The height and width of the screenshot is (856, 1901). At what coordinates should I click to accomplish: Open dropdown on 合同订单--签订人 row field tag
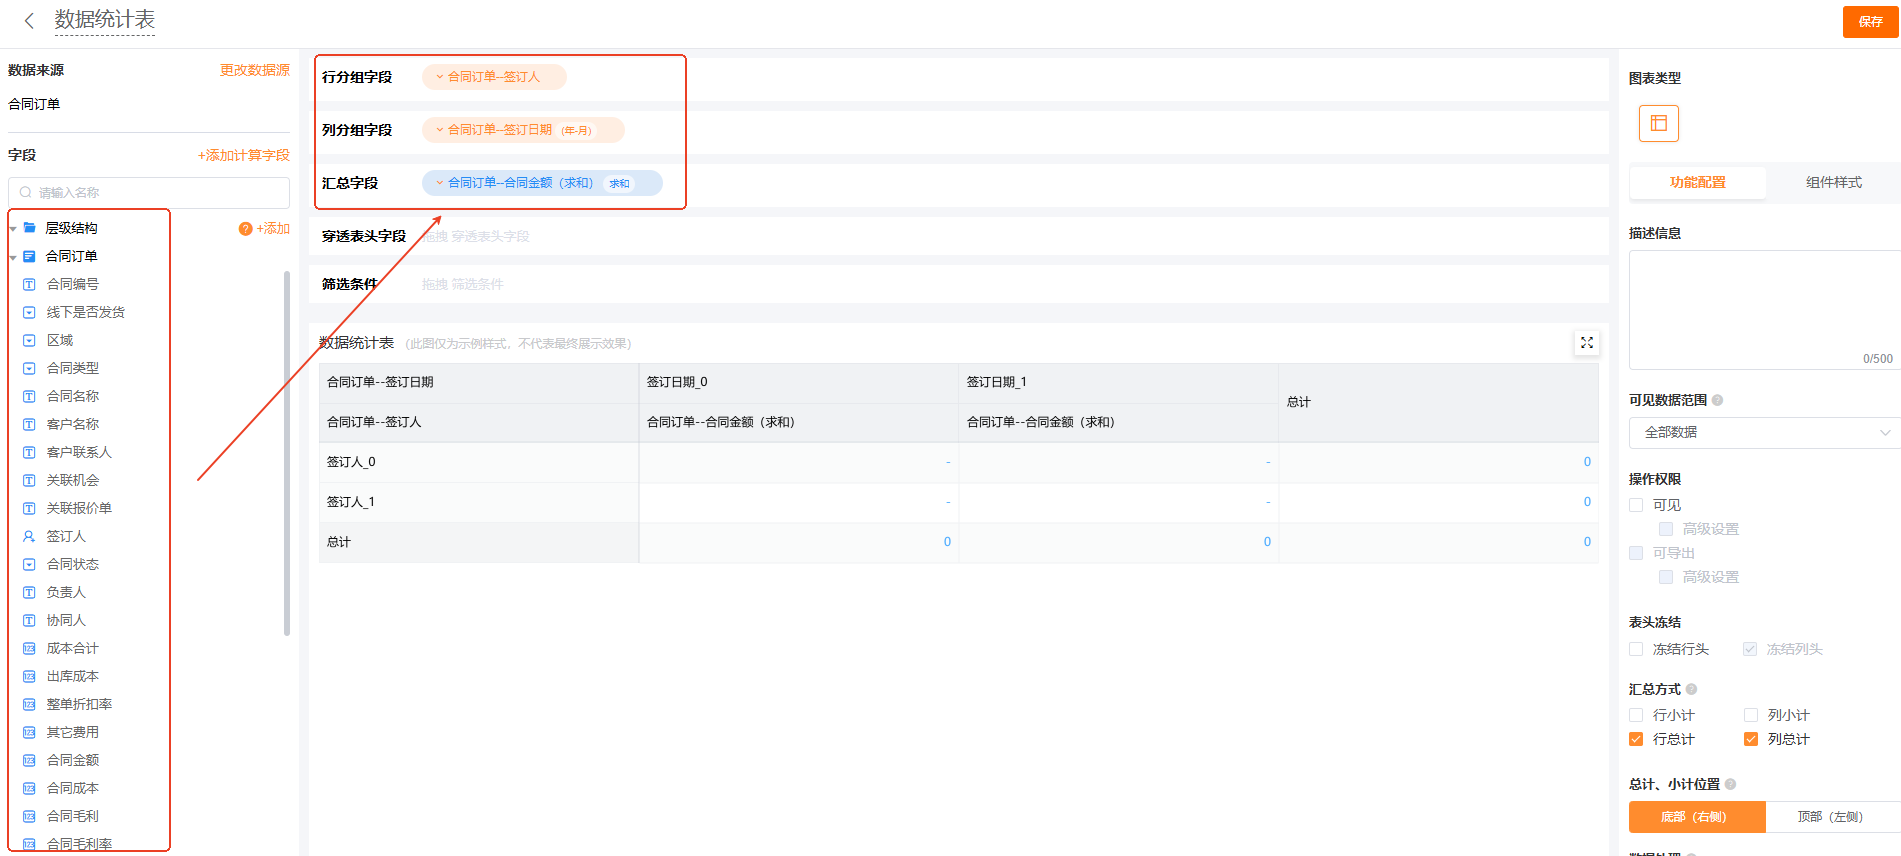(x=439, y=77)
